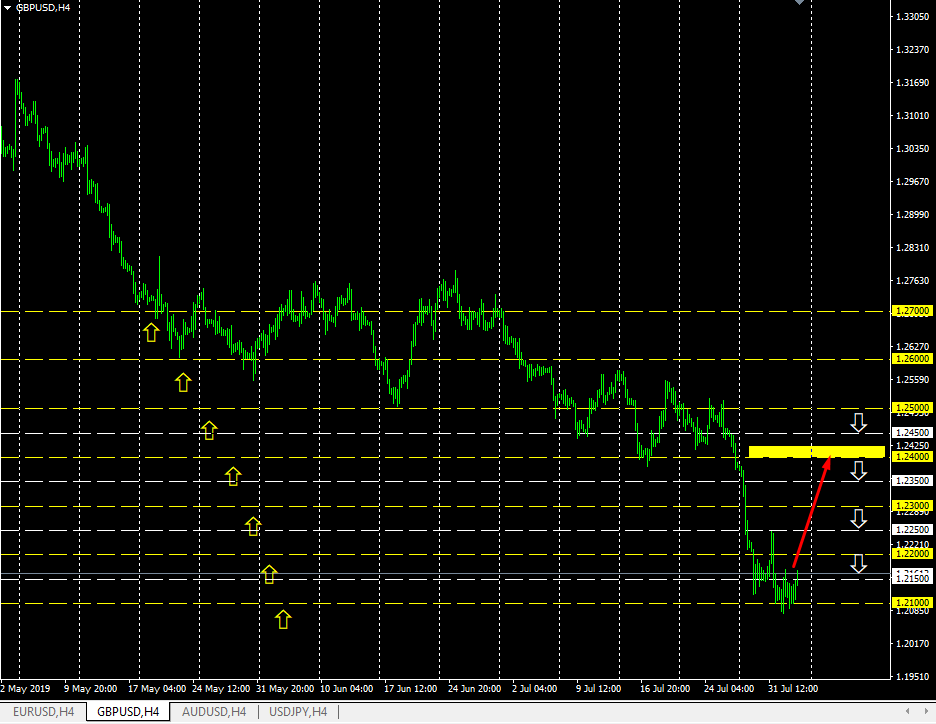Click the 2 May 2019 date label
The image size is (936, 724).
26,688
